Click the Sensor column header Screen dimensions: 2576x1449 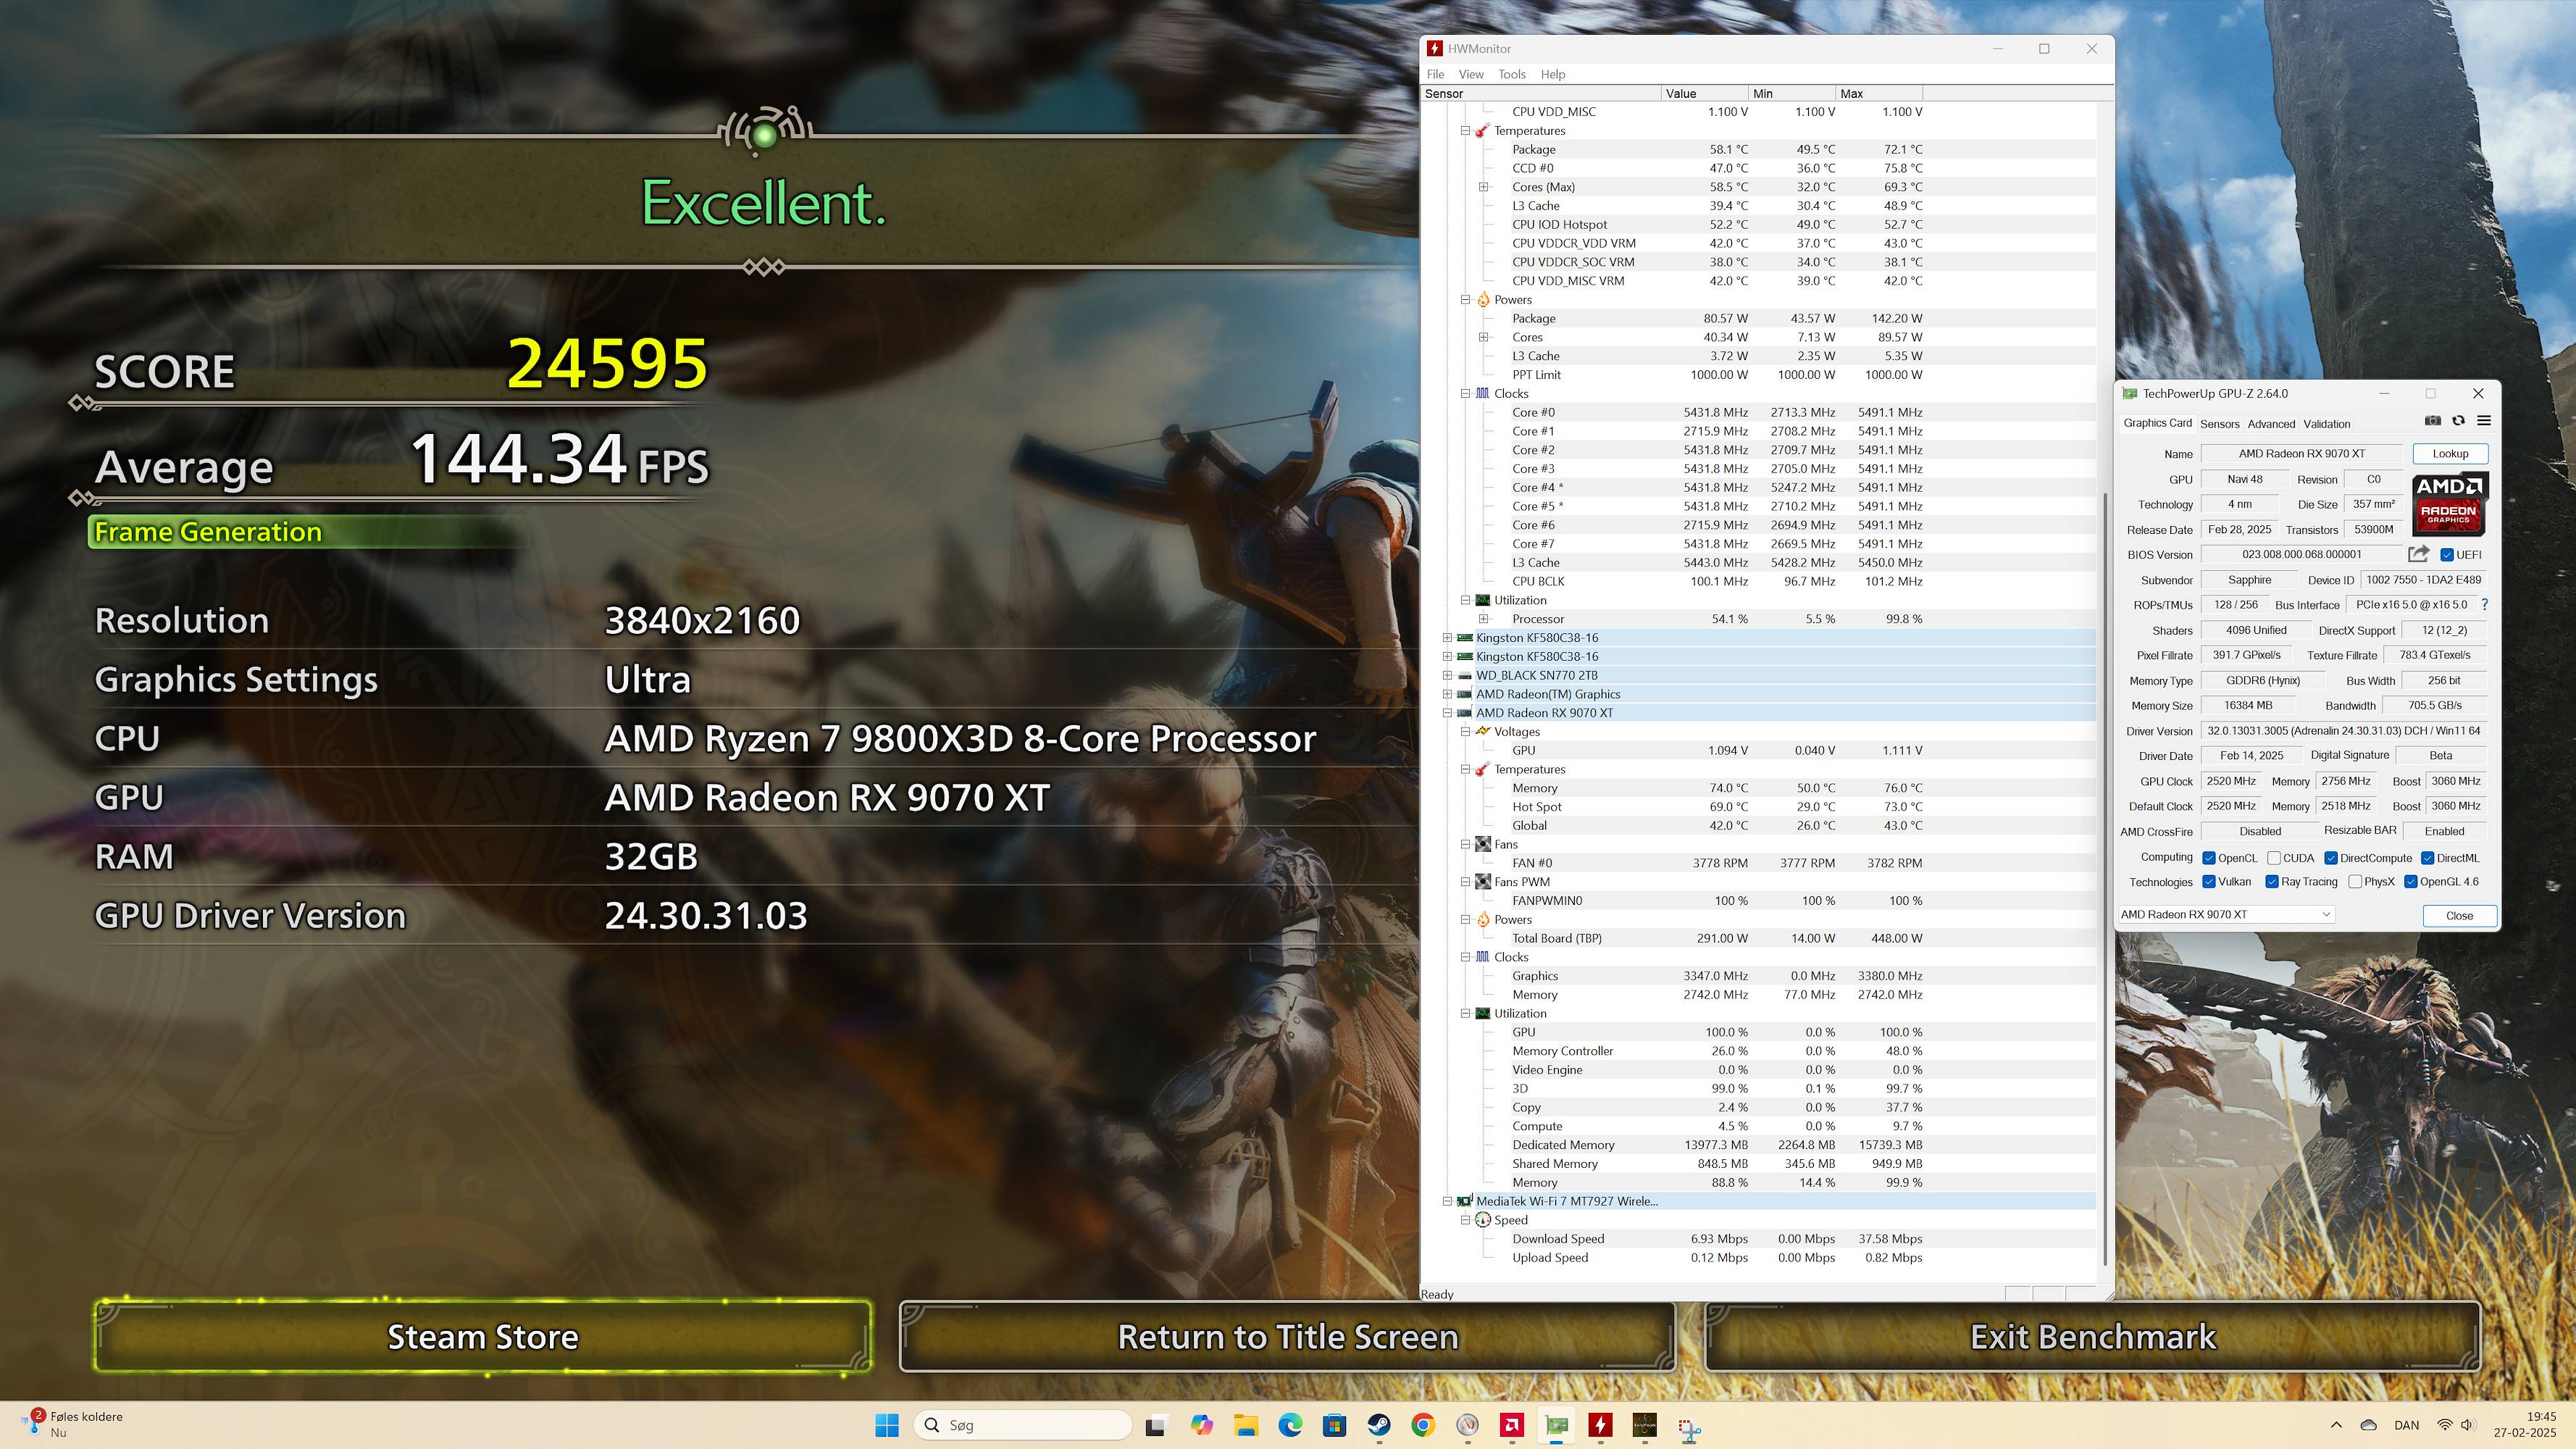1541,93
